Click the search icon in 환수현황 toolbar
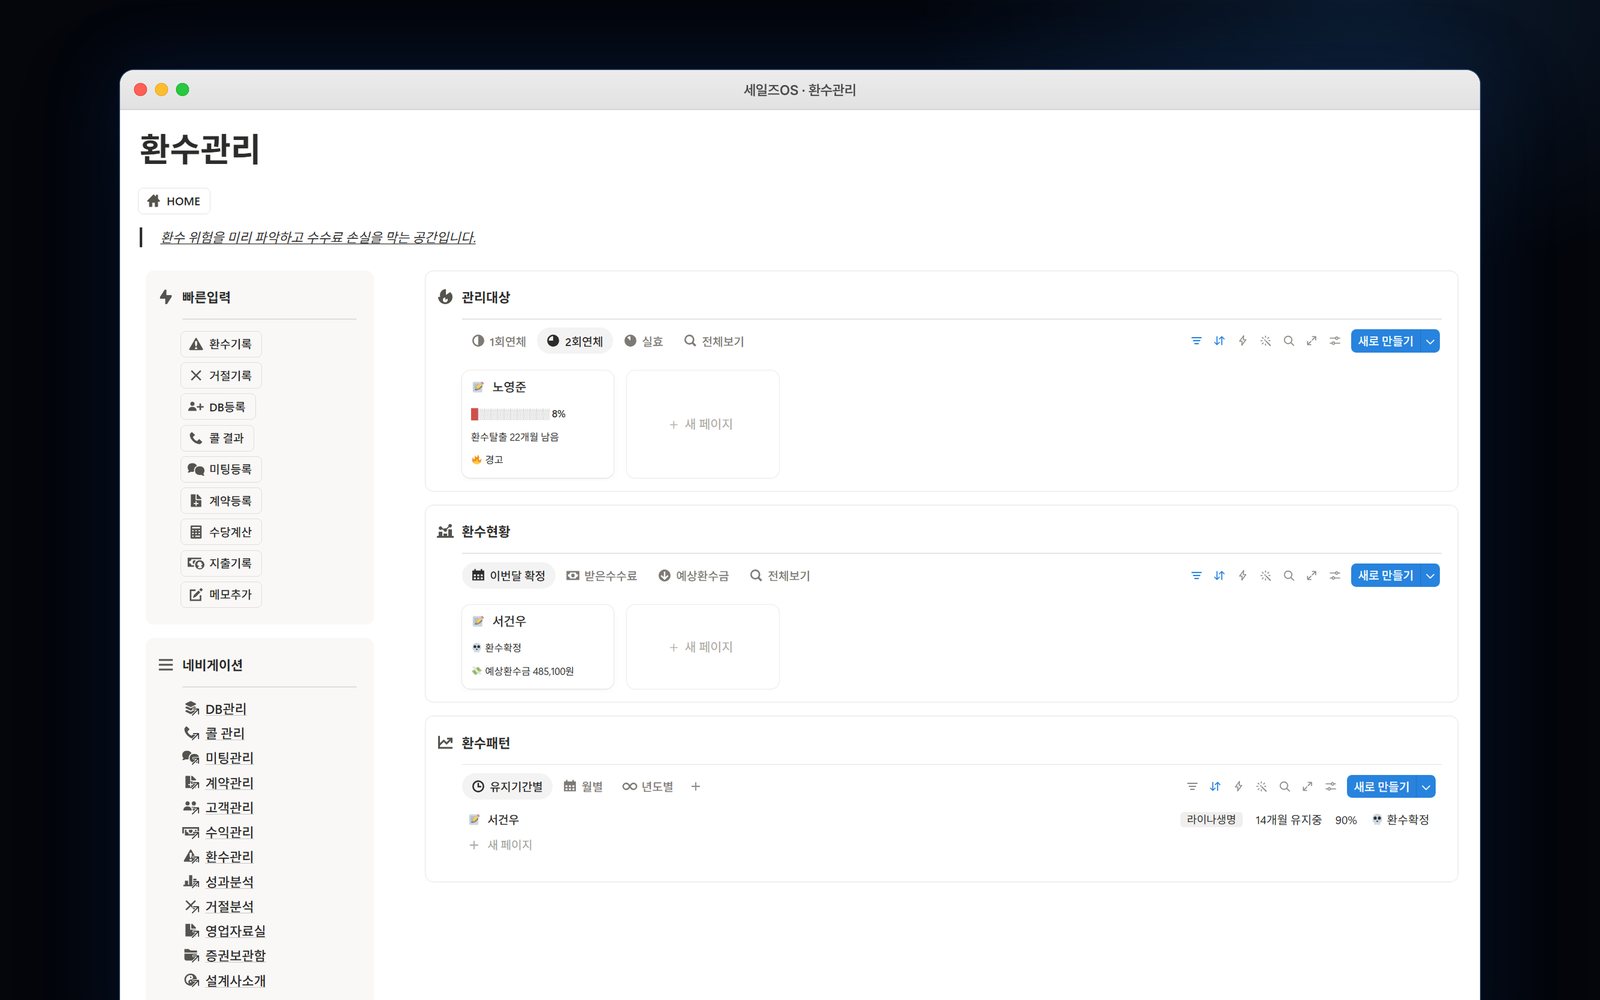 [x=1289, y=576]
